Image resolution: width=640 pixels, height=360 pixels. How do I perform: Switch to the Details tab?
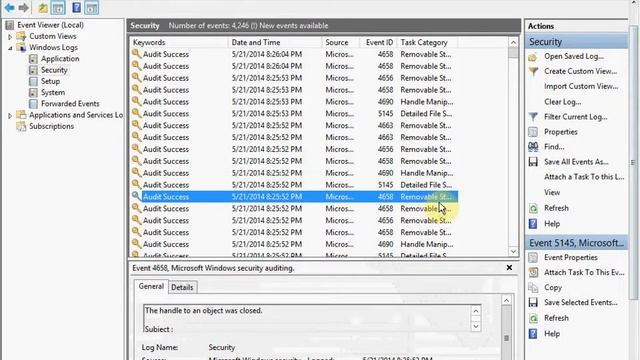pyautogui.click(x=182, y=287)
